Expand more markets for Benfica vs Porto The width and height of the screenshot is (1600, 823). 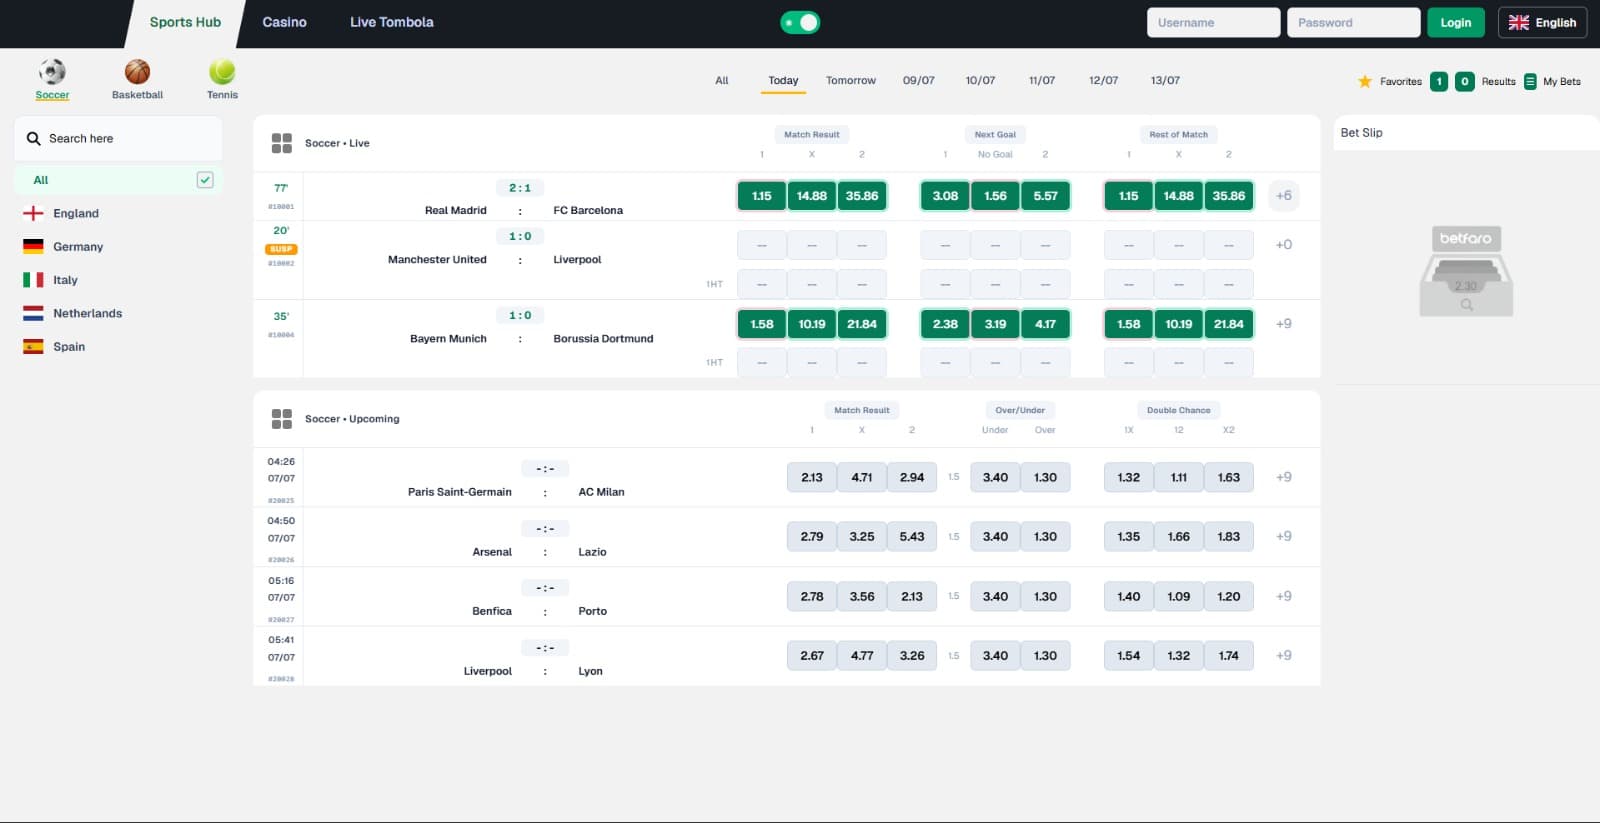tap(1284, 596)
